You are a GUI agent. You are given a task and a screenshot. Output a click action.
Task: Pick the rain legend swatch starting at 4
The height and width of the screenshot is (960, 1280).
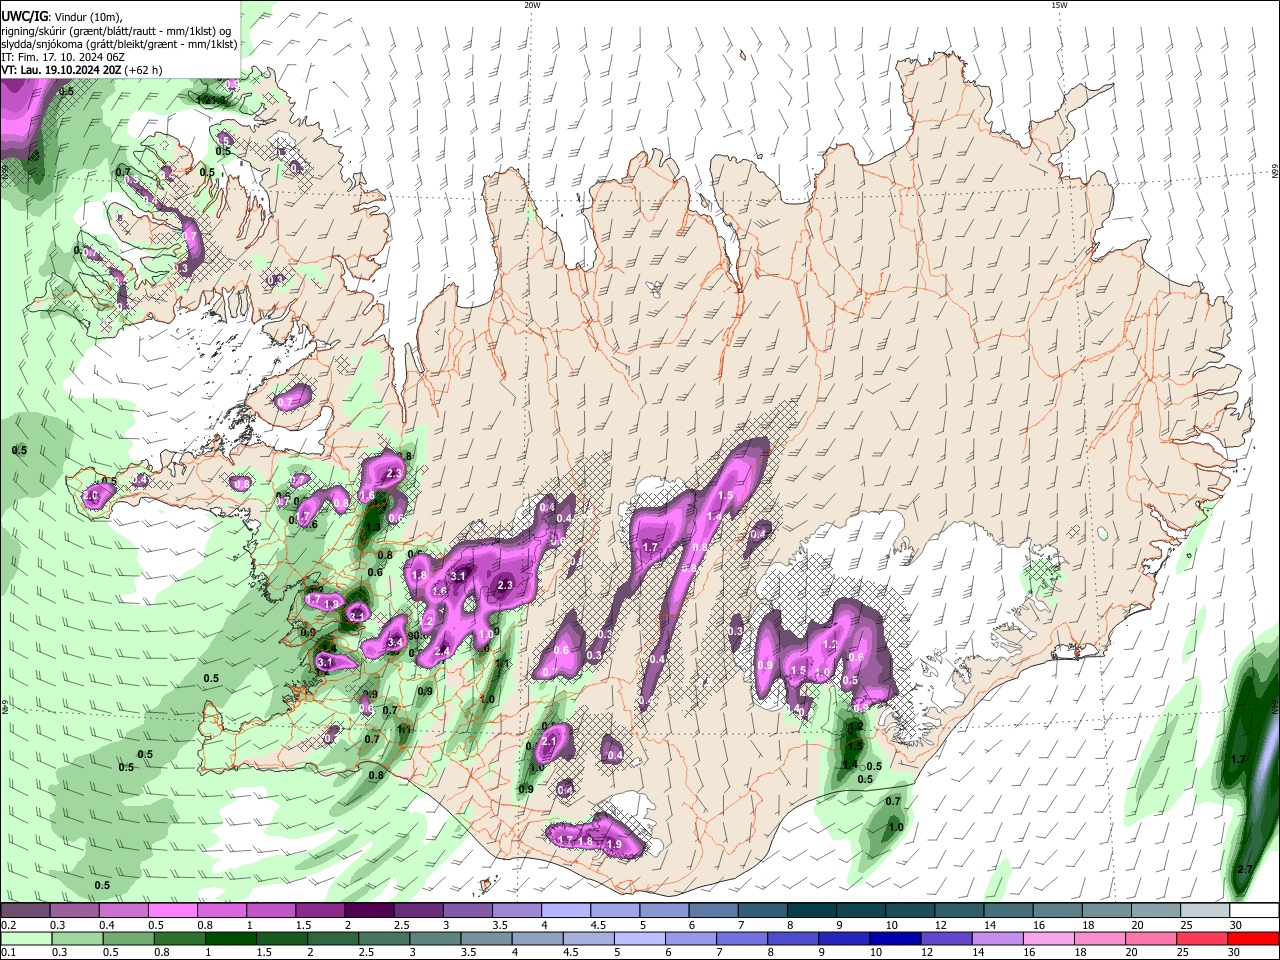pyautogui.click(x=537, y=938)
